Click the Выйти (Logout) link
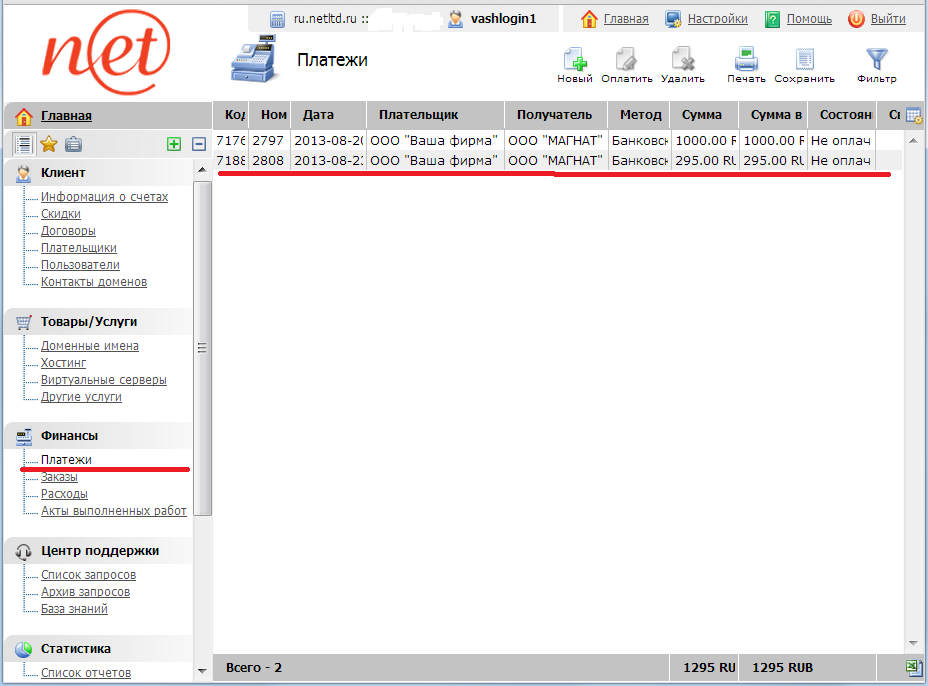928x686 pixels. (x=887, y=19)
